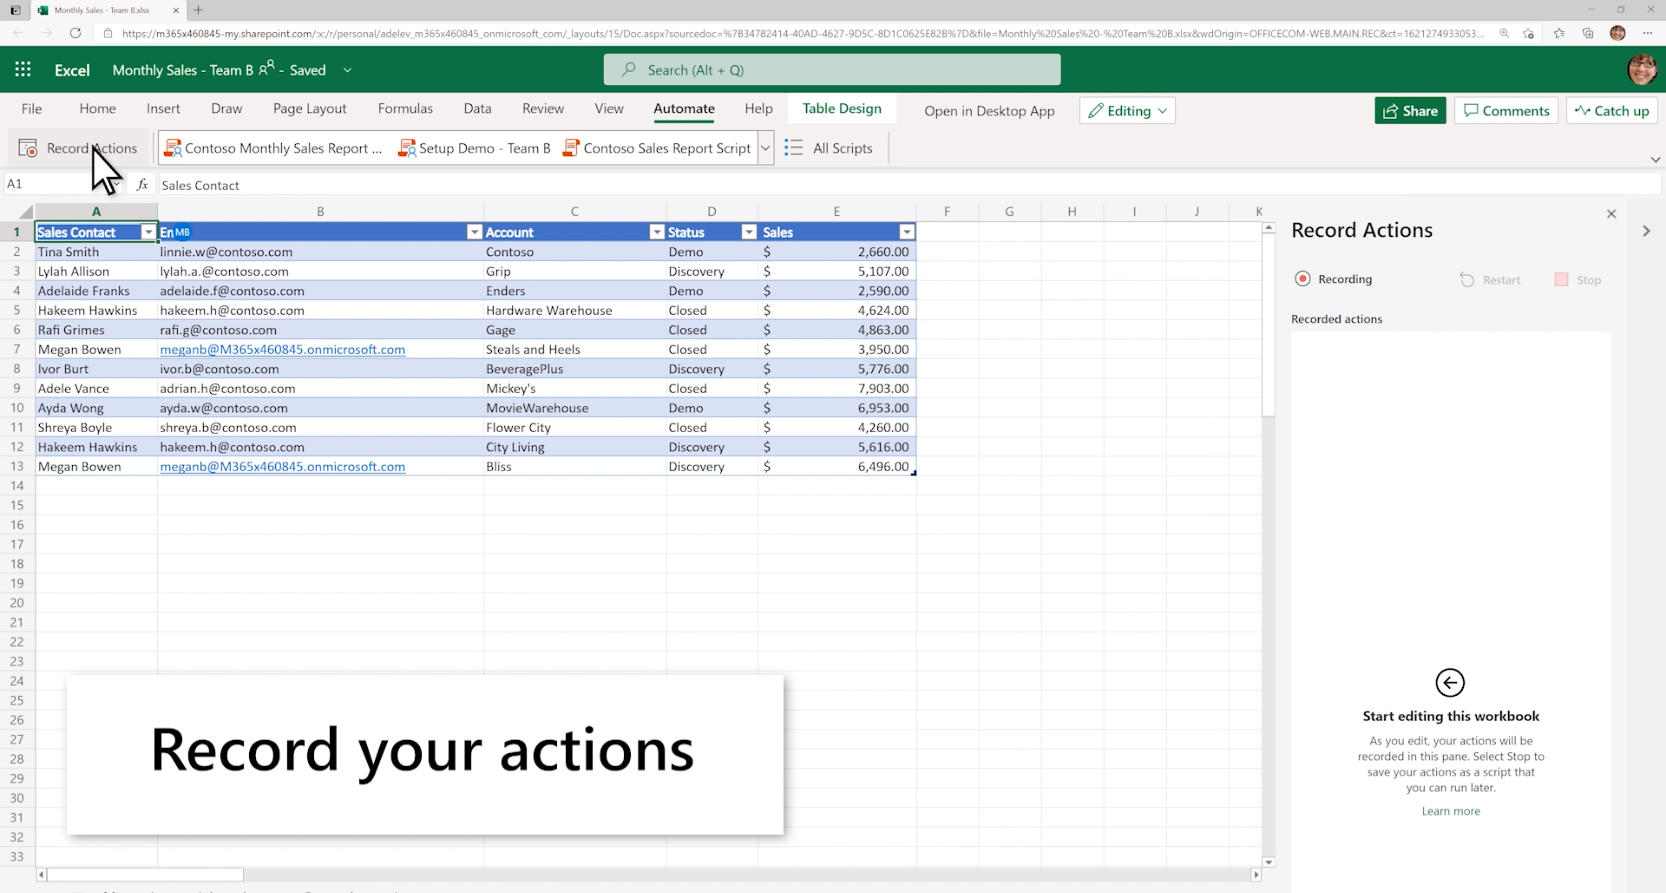Image resolution: width=1666 pixels, height=893 pixels.
Task: Open the file name dropdown chevron
Action: click(347, 70)
